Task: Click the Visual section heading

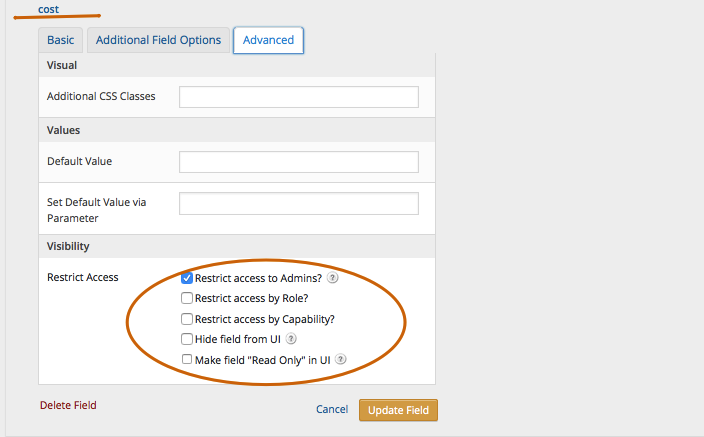Action: (x=62, y=65)
